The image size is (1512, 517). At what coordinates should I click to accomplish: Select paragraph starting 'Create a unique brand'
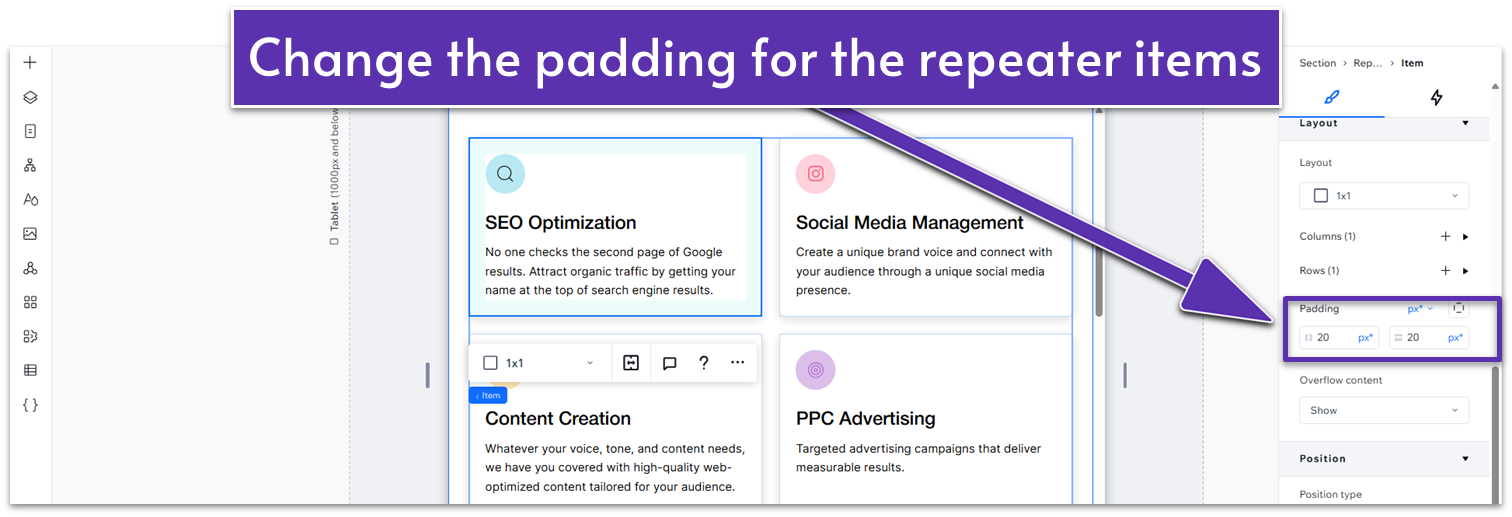point(924,271)
